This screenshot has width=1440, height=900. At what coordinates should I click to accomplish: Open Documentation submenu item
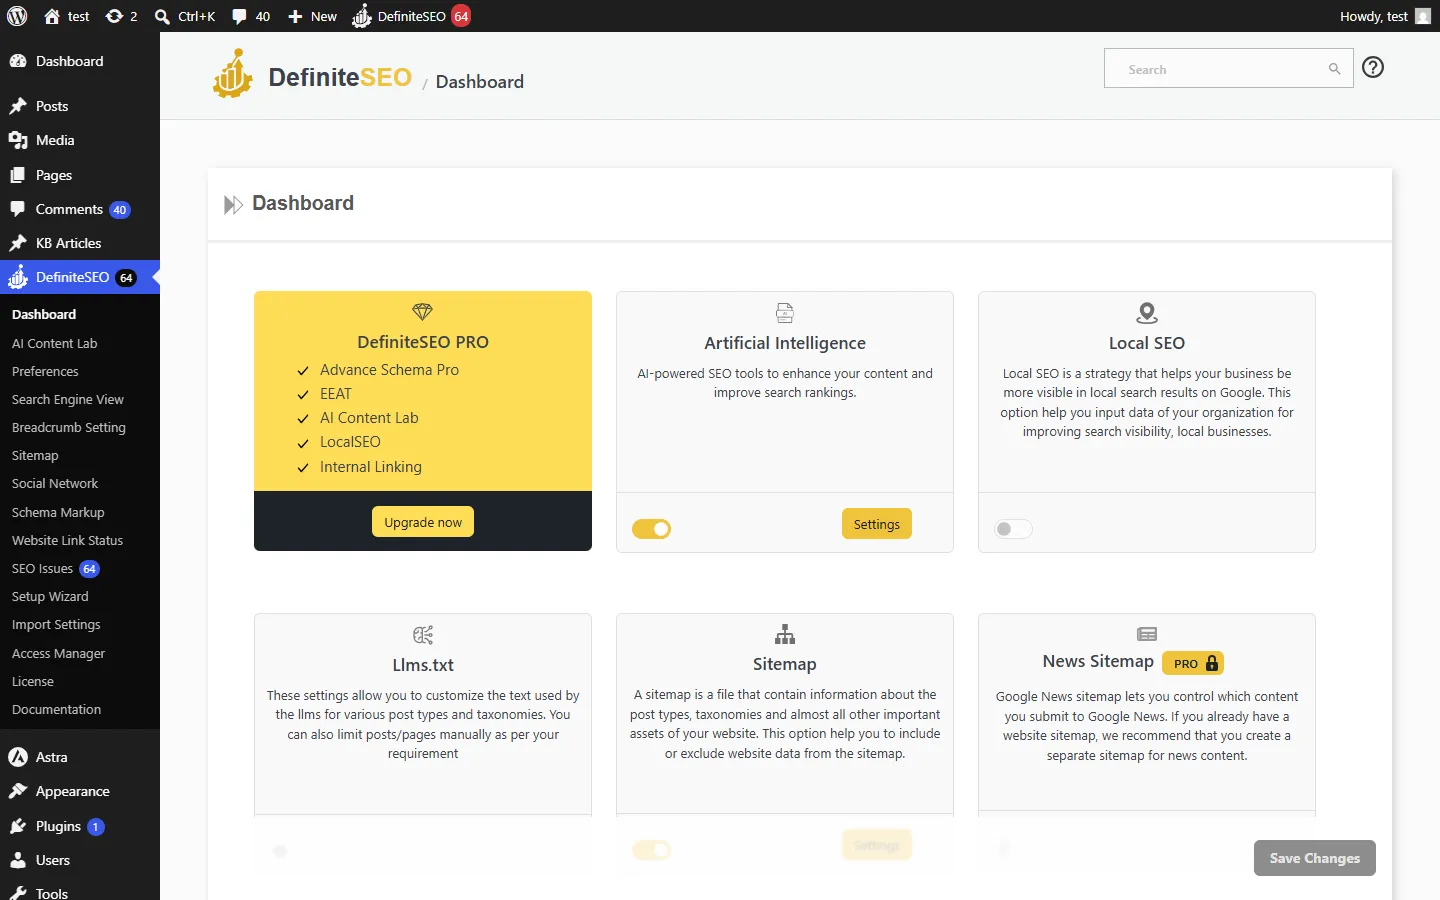click(56, 709)
